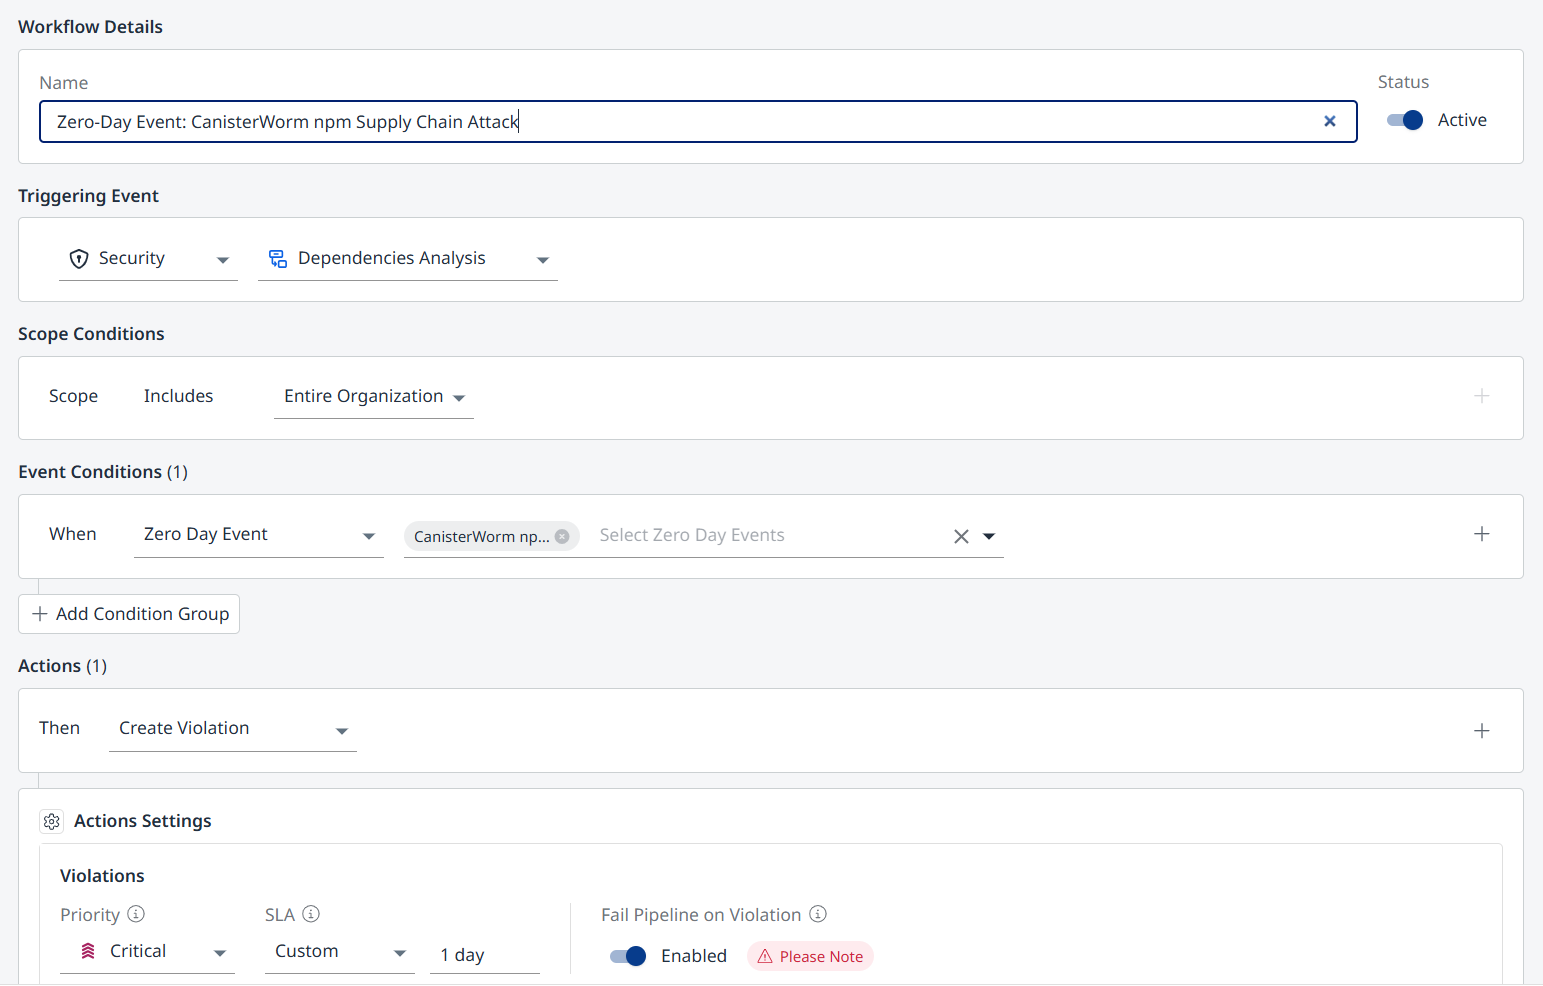Viewport: 1543px width, 986px height.
Task: Show info about Fail Pipeline on Violation
Action: [x=818, y=914]
